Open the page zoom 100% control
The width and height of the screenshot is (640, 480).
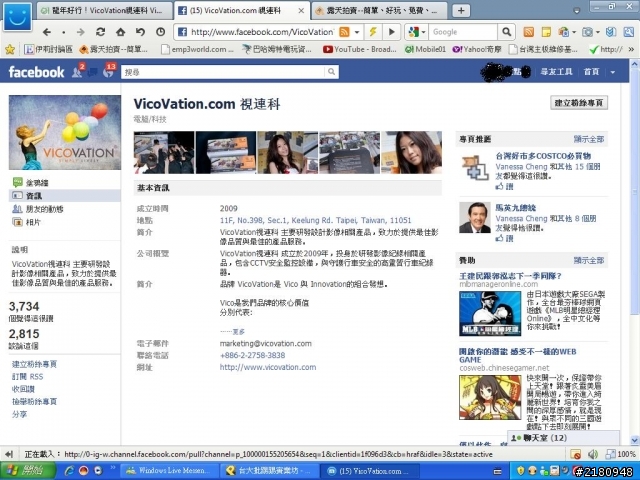[x=621, y=454]
